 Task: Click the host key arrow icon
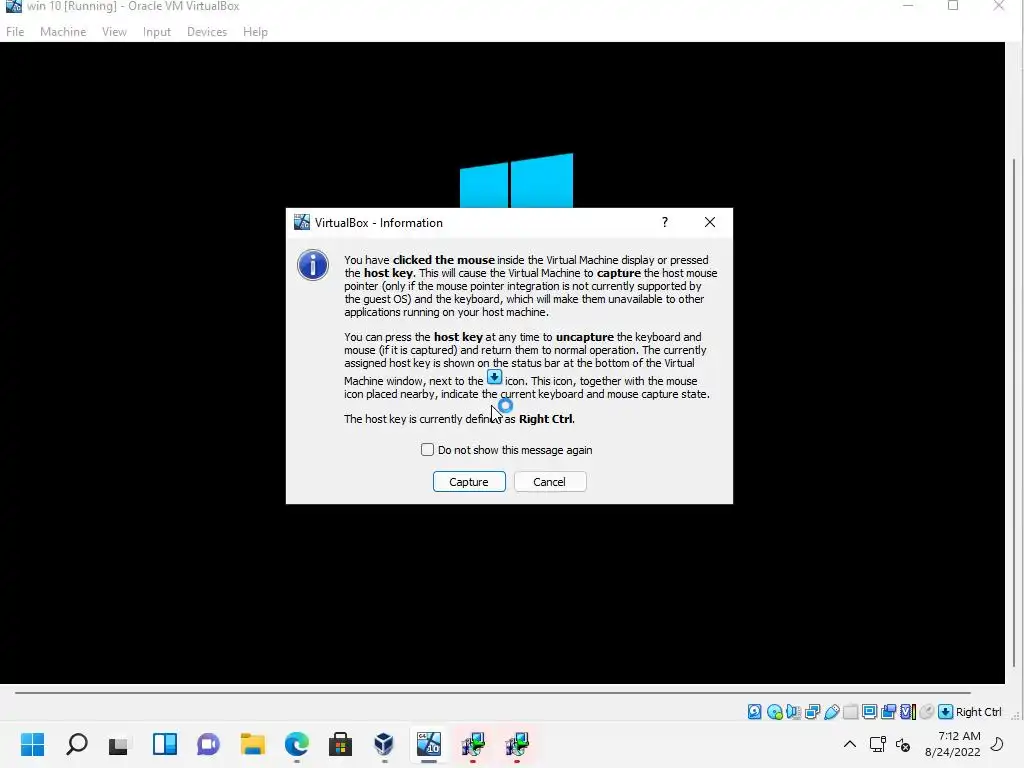tap(945, 712)
